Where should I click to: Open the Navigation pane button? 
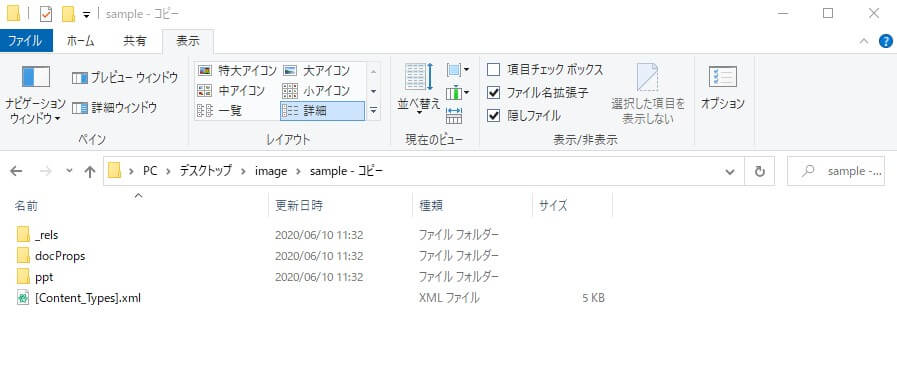tap(35, 94)
